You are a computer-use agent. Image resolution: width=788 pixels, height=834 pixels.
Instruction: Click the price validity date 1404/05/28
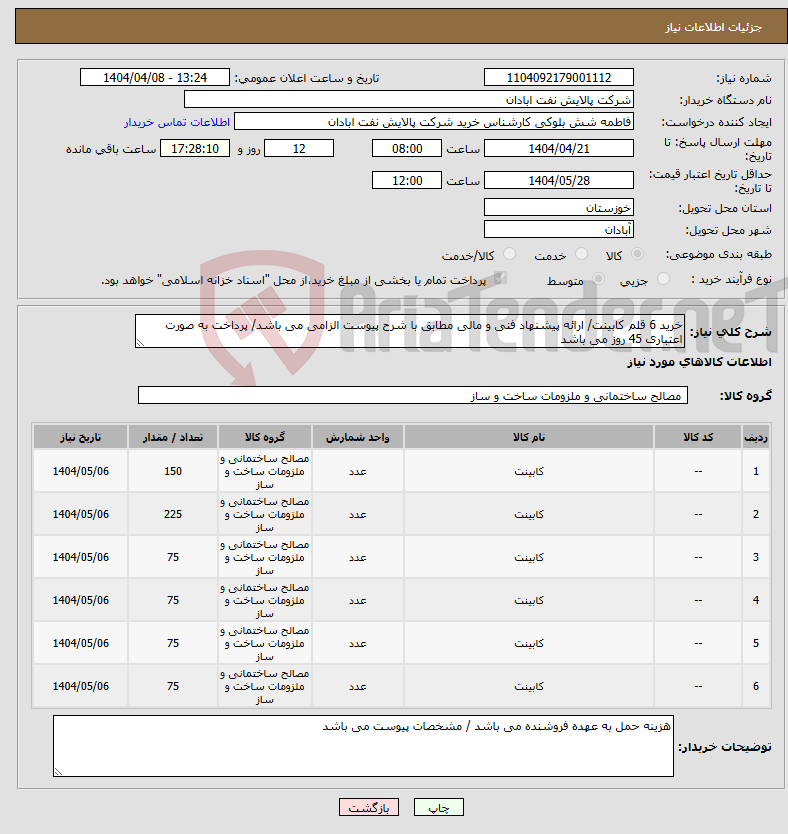coord(559,180)
